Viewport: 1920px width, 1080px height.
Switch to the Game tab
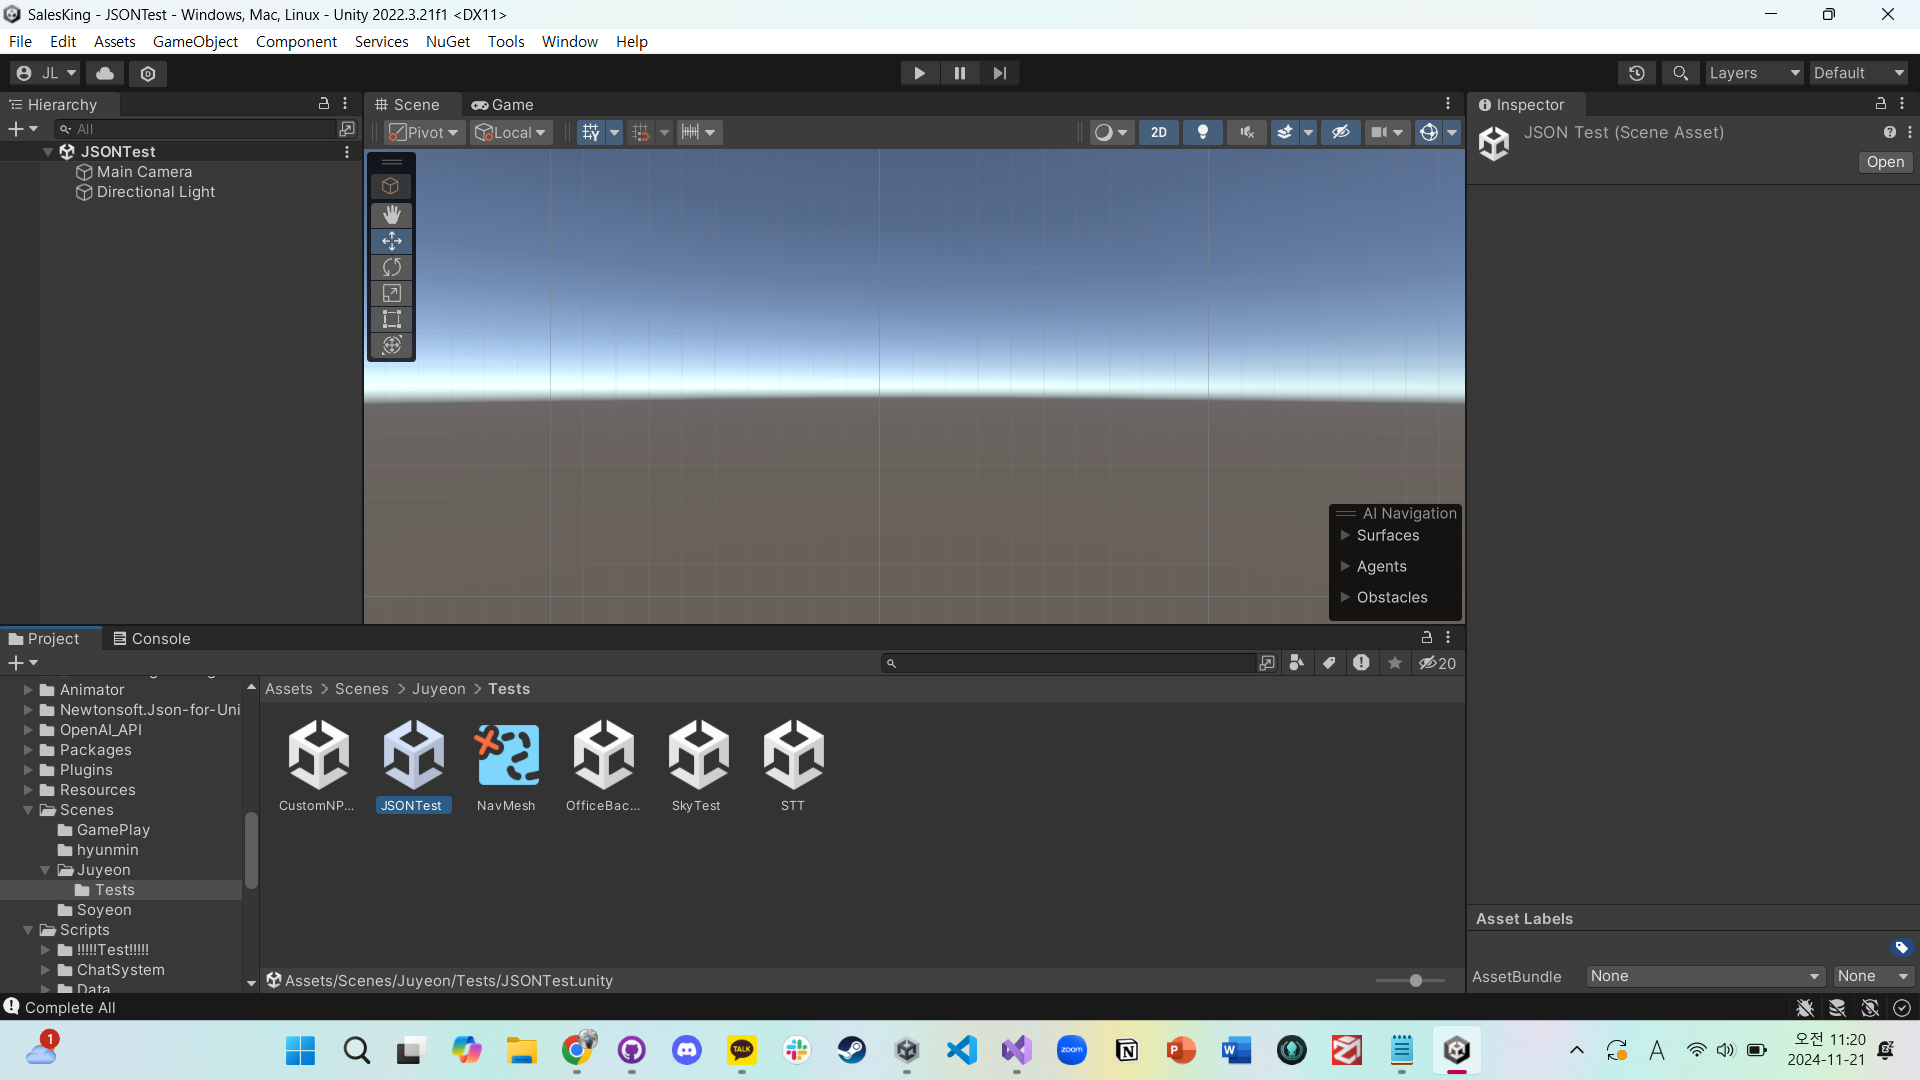[x=503, y=104]
